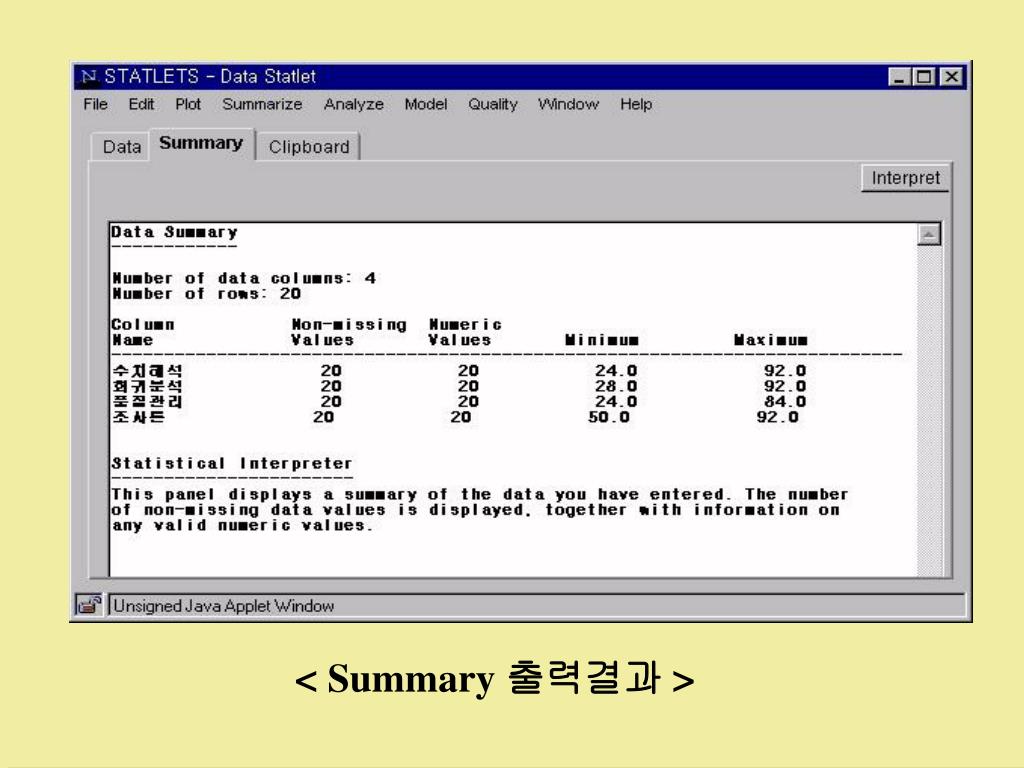This screenshot has width=1024, height=768.
Task: Click the 'Statistical Interpreter' heading
Action: click(x=232, y=464)
